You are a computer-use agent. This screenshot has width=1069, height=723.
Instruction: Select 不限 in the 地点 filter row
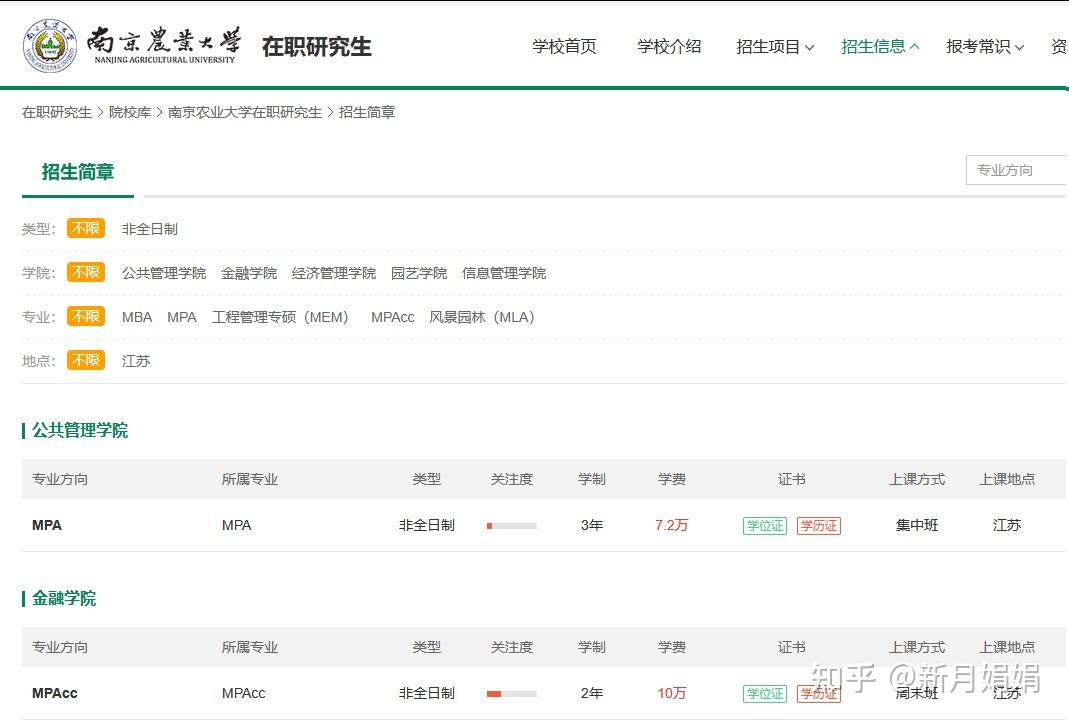(86, 359)
